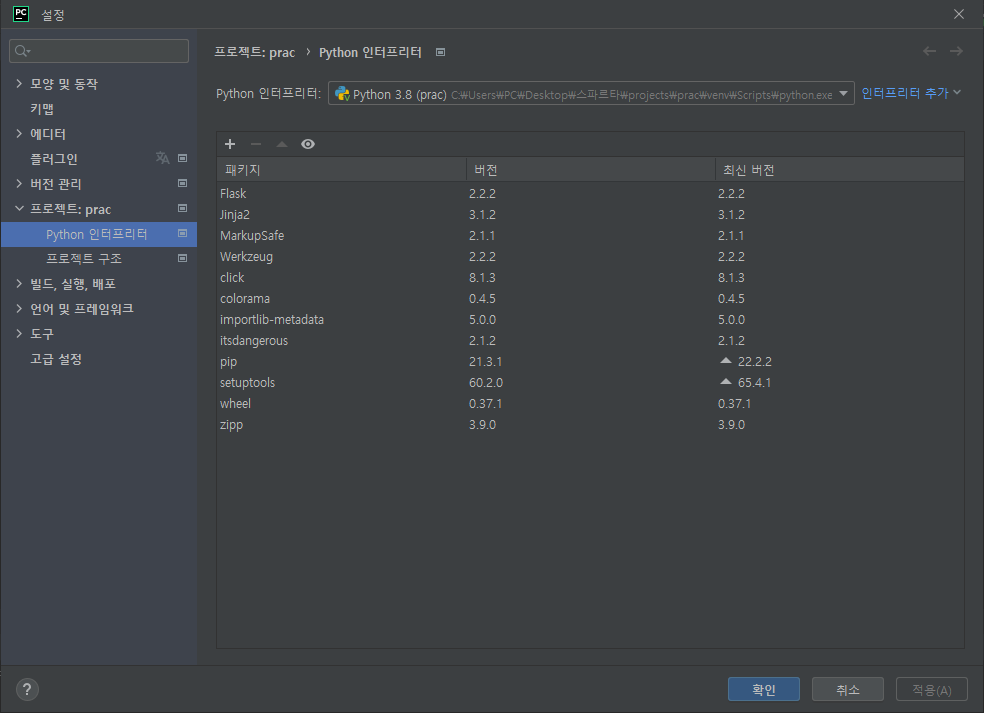Toggle show early releases eye icon
The image size is (984, 713).
point(308,144)
